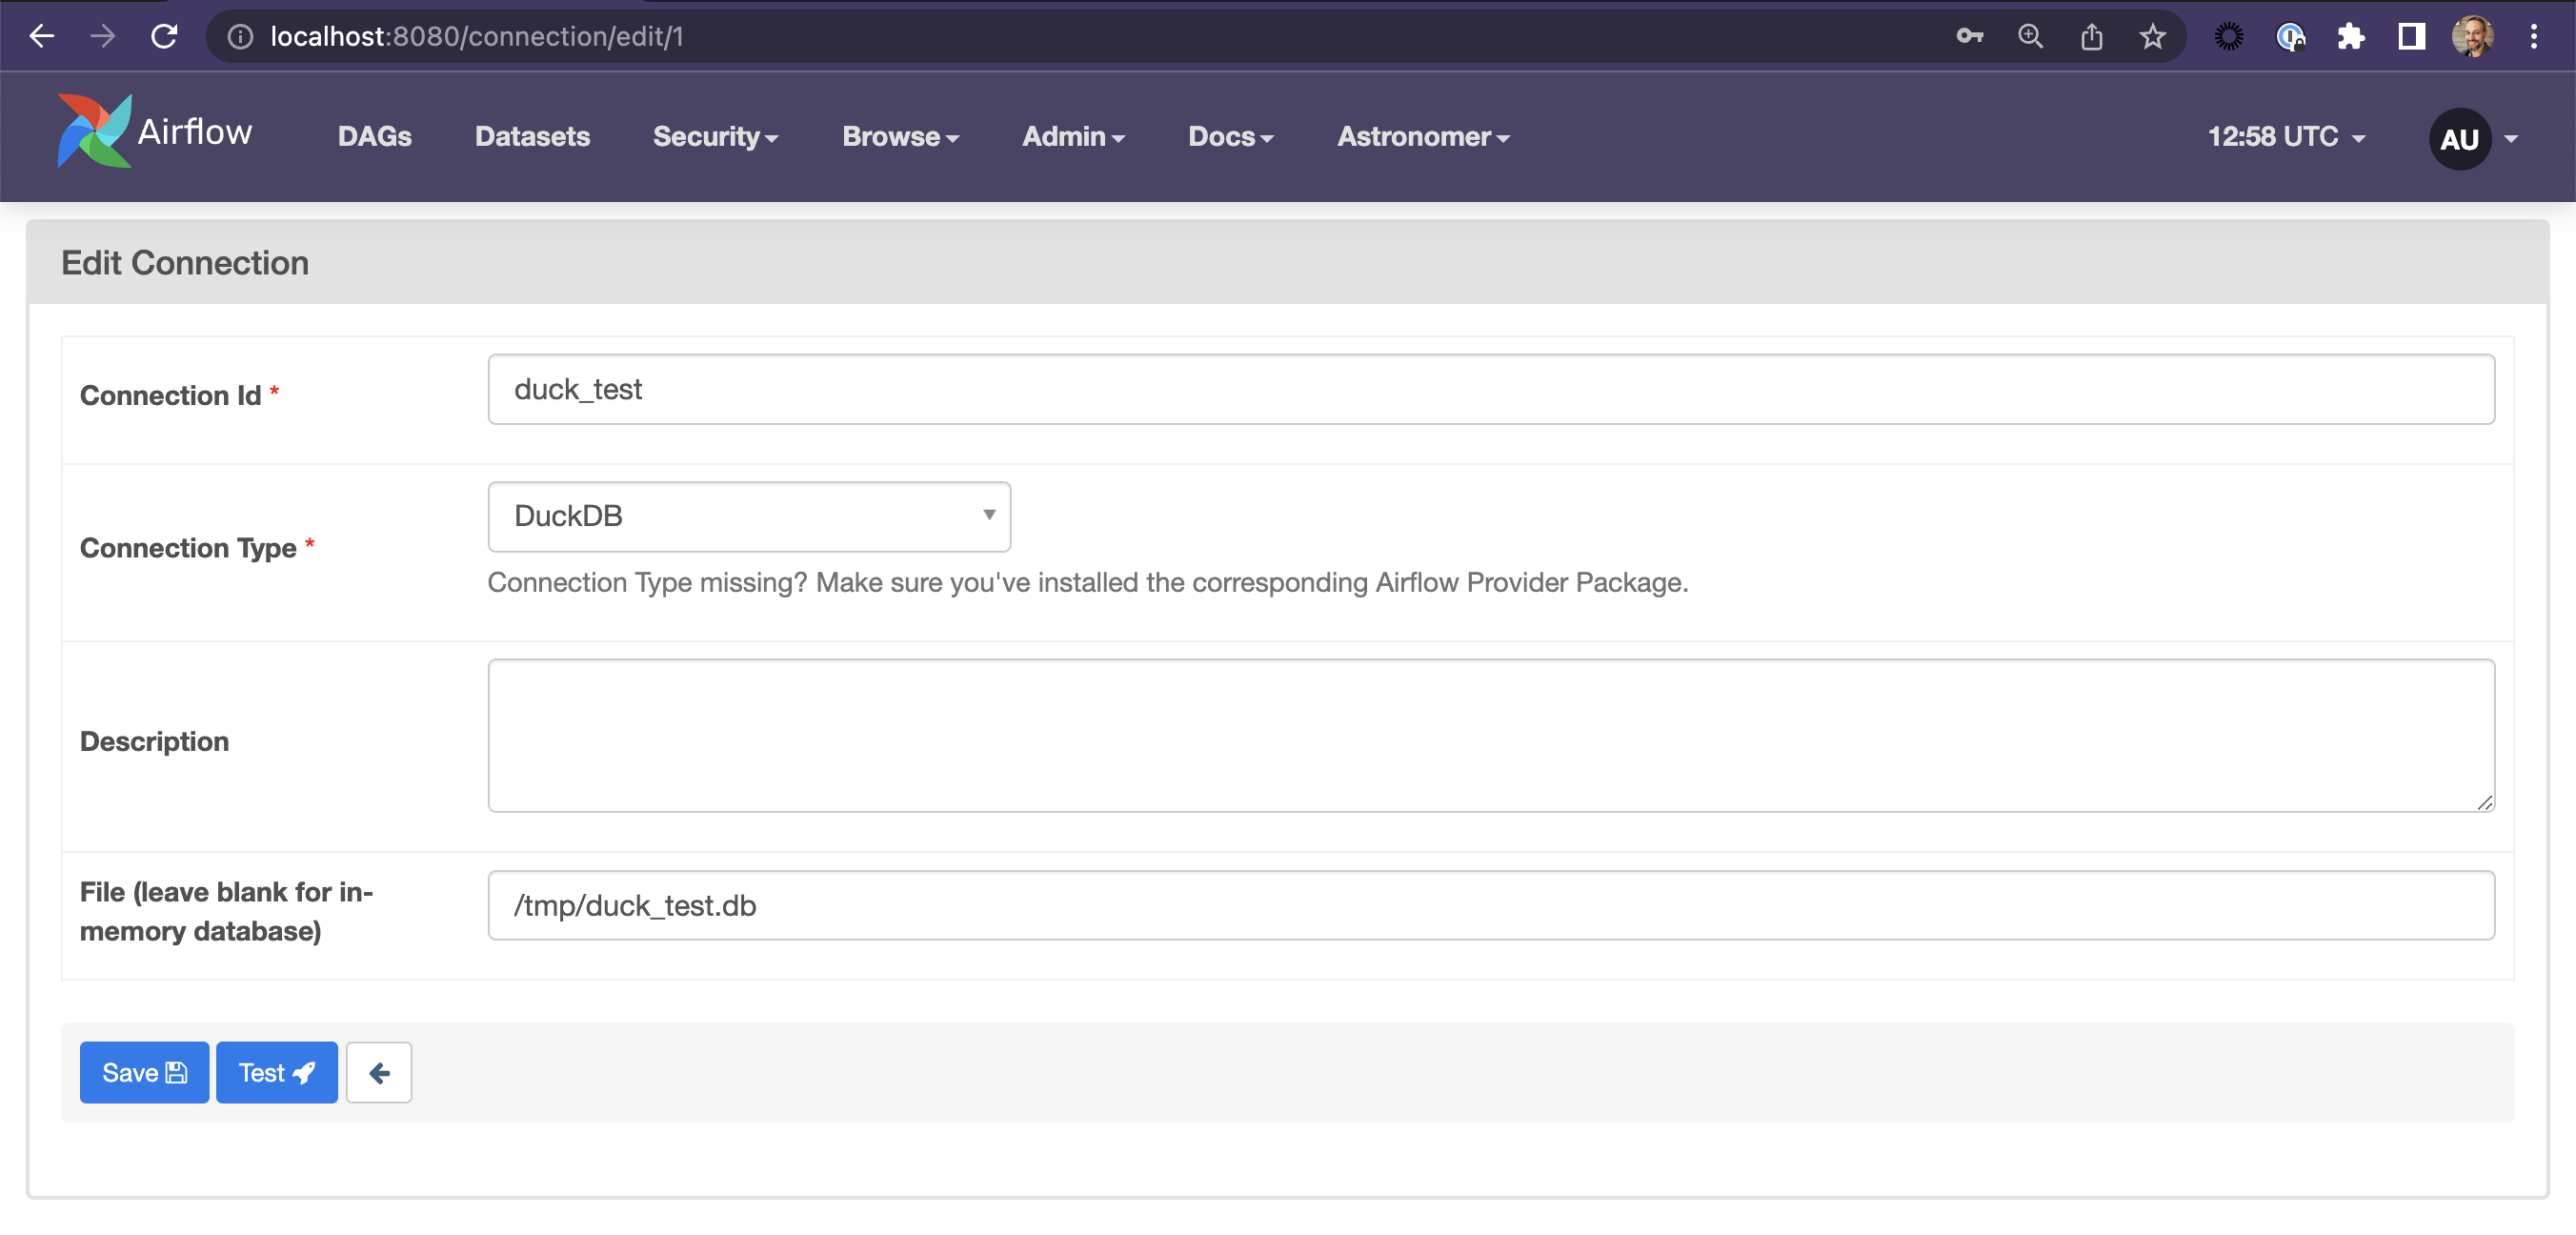Click the Datasets menu item
The height and width of the screenshot is (1235, 2576).
click(531, 136)
